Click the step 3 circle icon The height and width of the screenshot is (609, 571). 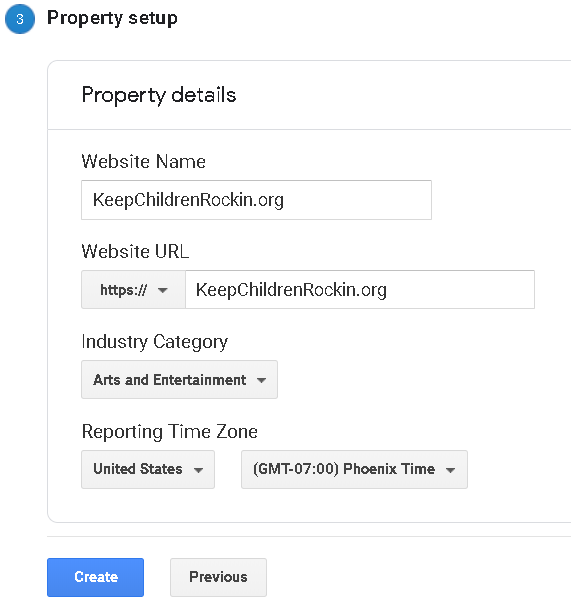point(20,19)
